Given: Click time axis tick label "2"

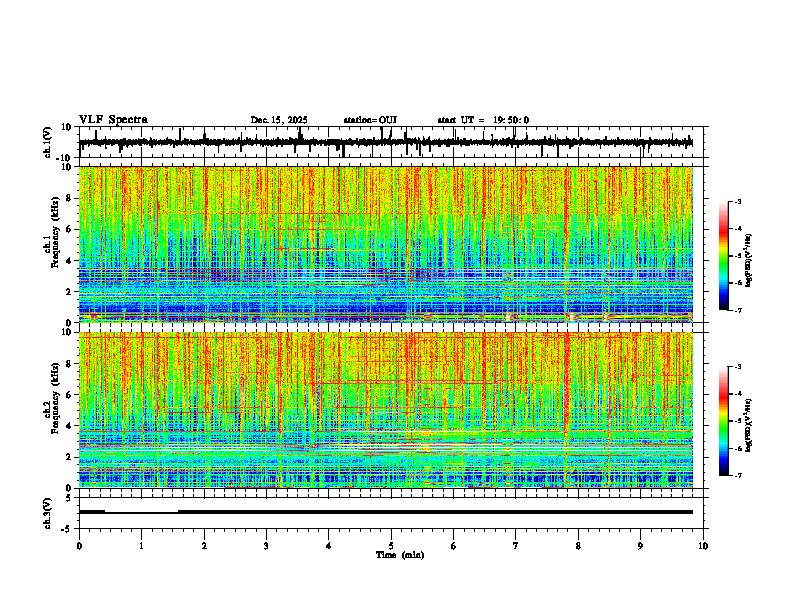Looking at the screenshot, I should click(x=204, y=546).
